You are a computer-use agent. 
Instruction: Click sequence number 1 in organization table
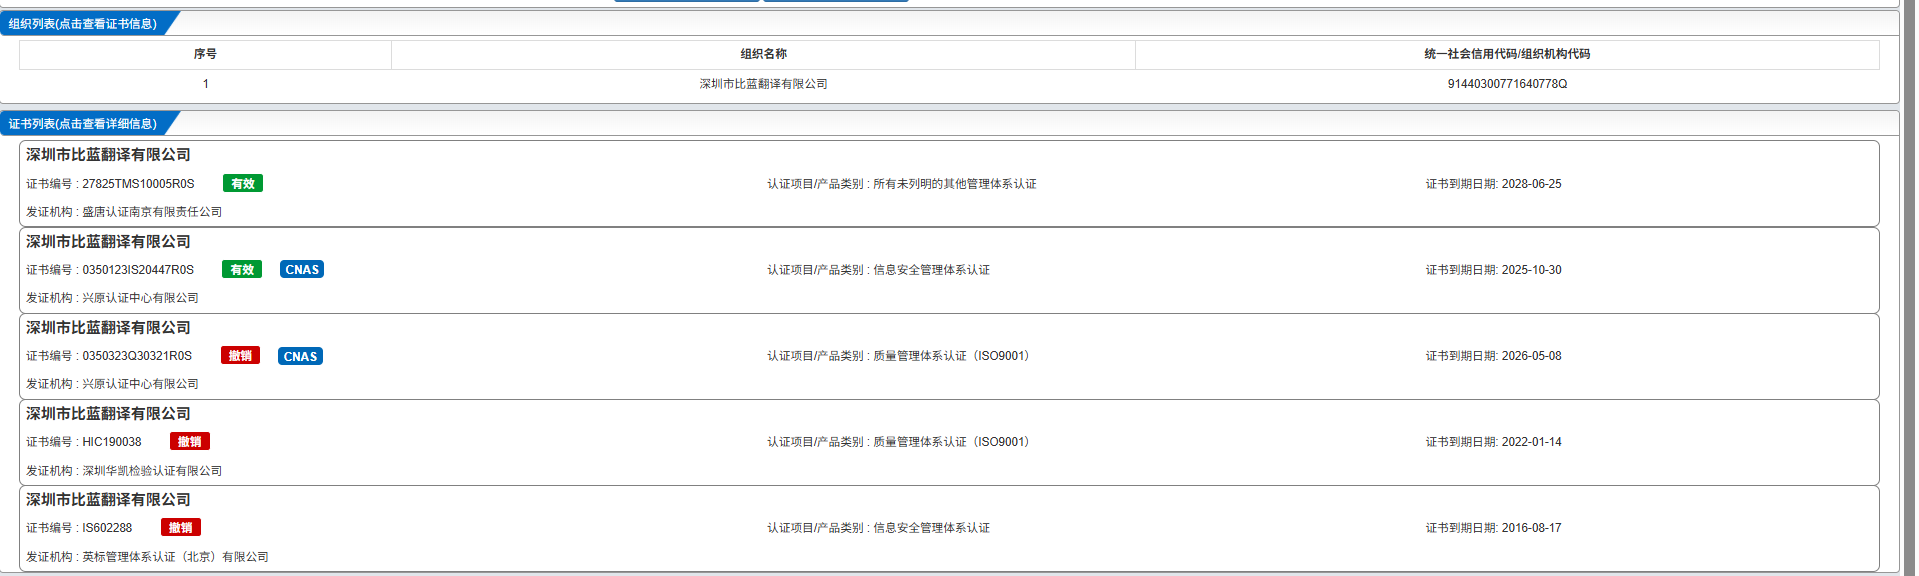point(206,84)
